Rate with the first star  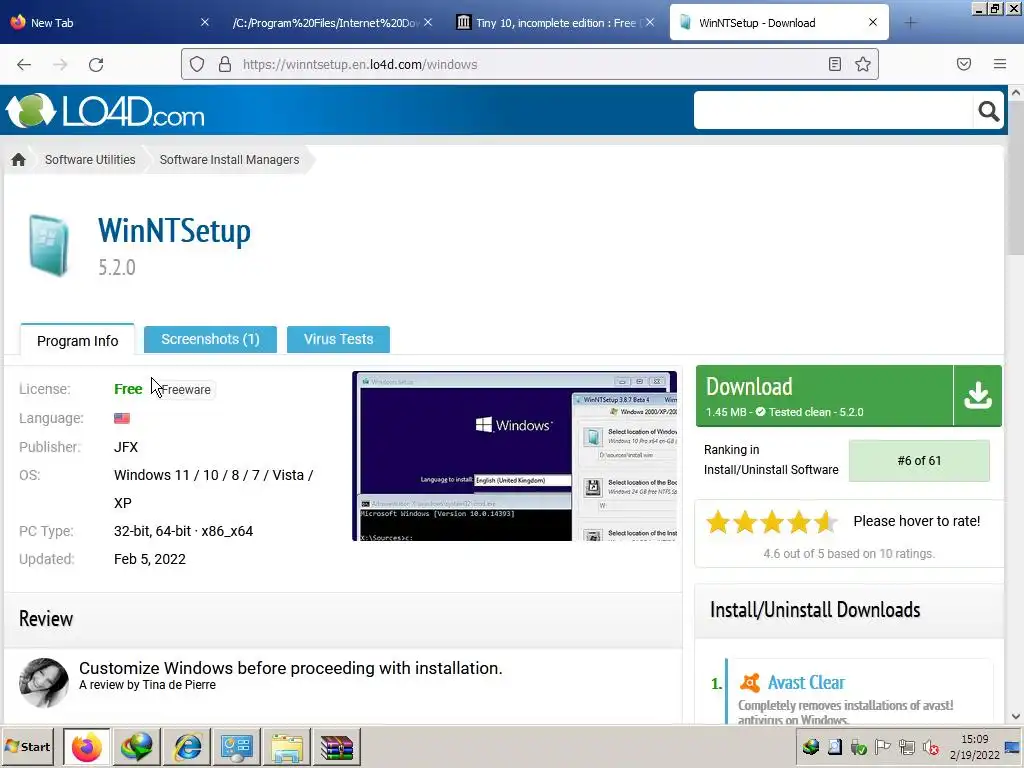tap(718, 521)
